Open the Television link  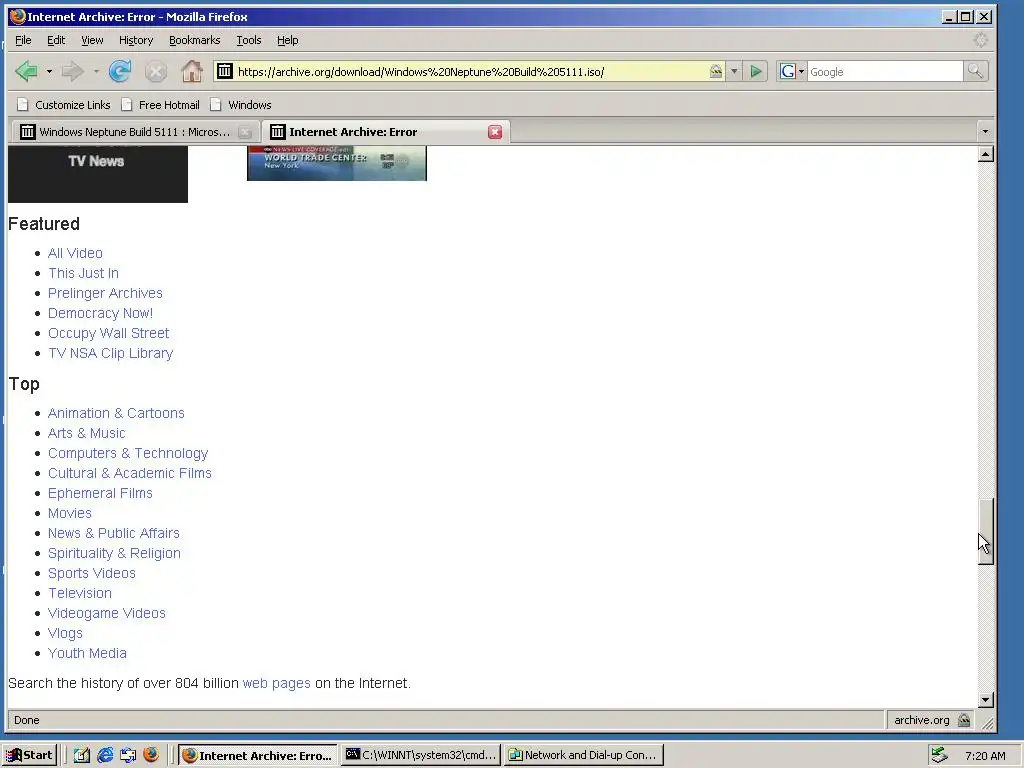tap(80, 593)
